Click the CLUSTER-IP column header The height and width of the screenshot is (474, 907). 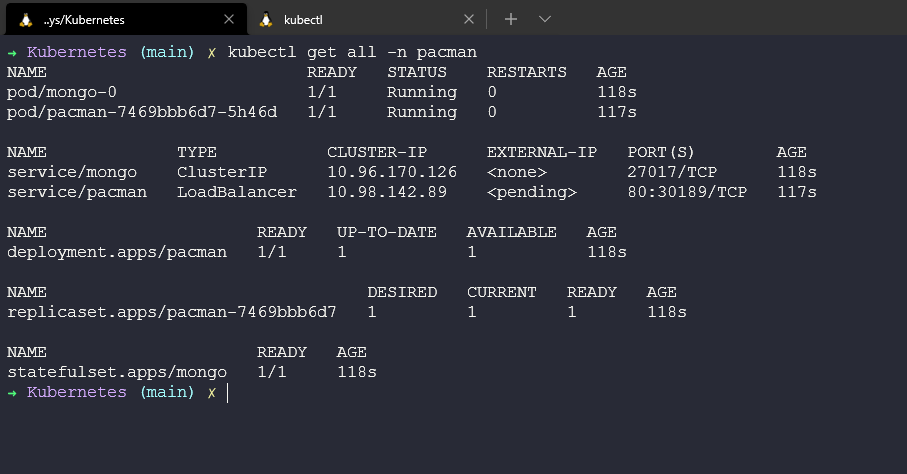[377, 152]
